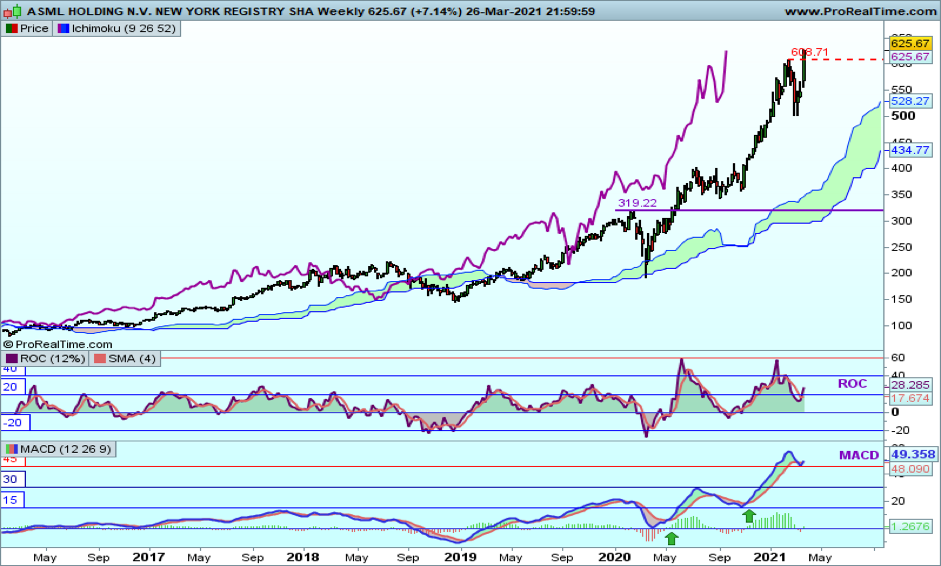Select the purple MACD text annotation
The height and width of the screenshot is (566, 941).
click(x=859, y=455)
